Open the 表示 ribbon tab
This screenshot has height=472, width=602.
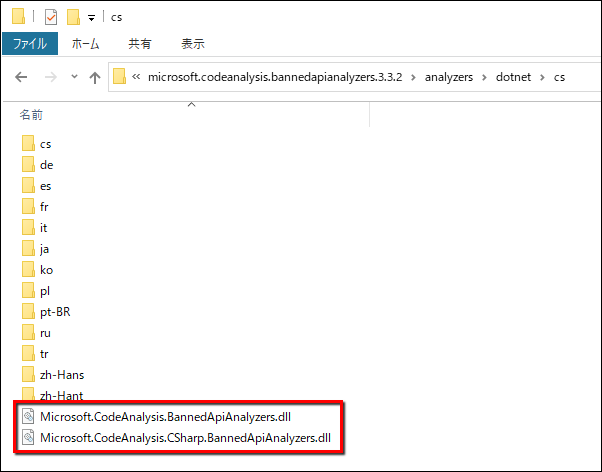click(x=193, y=44)
